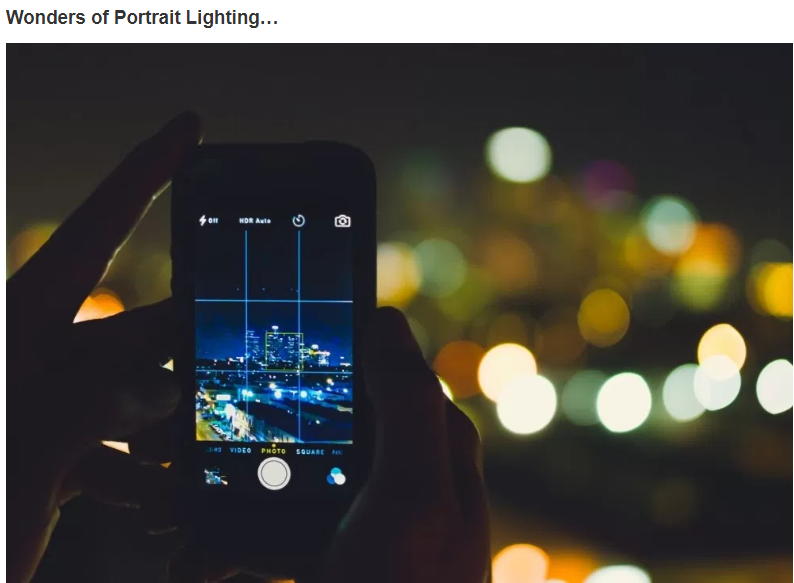Viewport: 794px width, 583px height.
Task: Select the PANO mode at far right
Action: click(x=337, y=452)
